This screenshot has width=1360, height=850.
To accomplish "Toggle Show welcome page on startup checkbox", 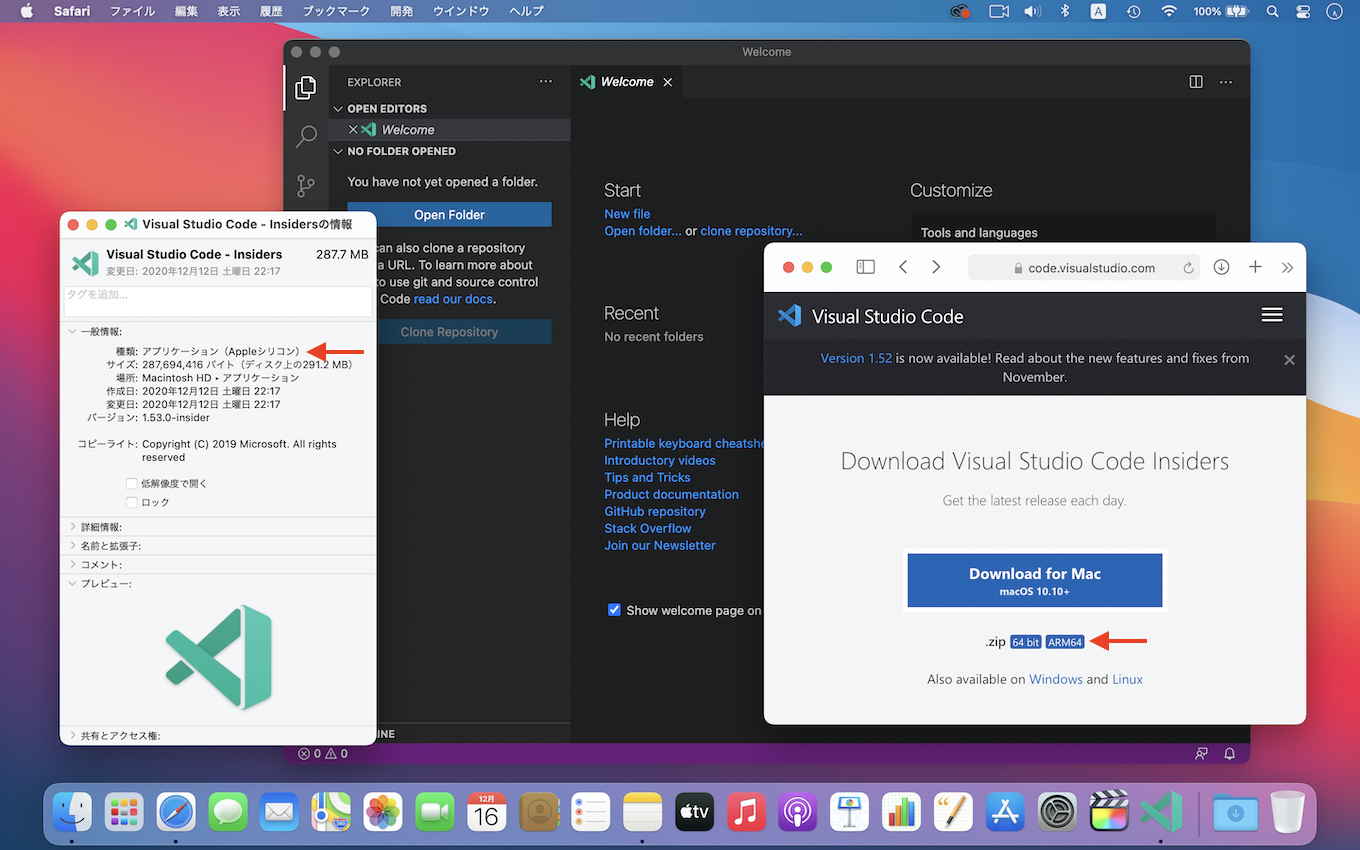I will pos(614,610).
